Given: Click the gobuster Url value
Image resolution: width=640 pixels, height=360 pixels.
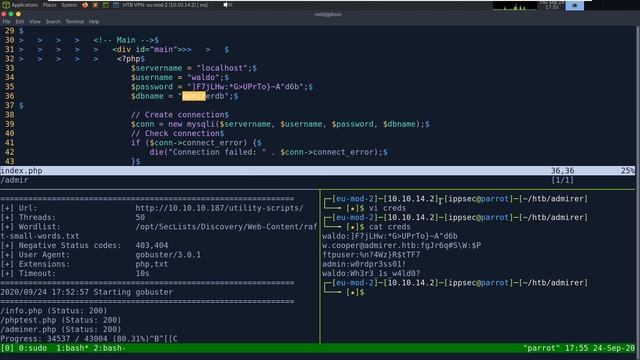Looking at the screenshot, I should click(x=220, y=208).
